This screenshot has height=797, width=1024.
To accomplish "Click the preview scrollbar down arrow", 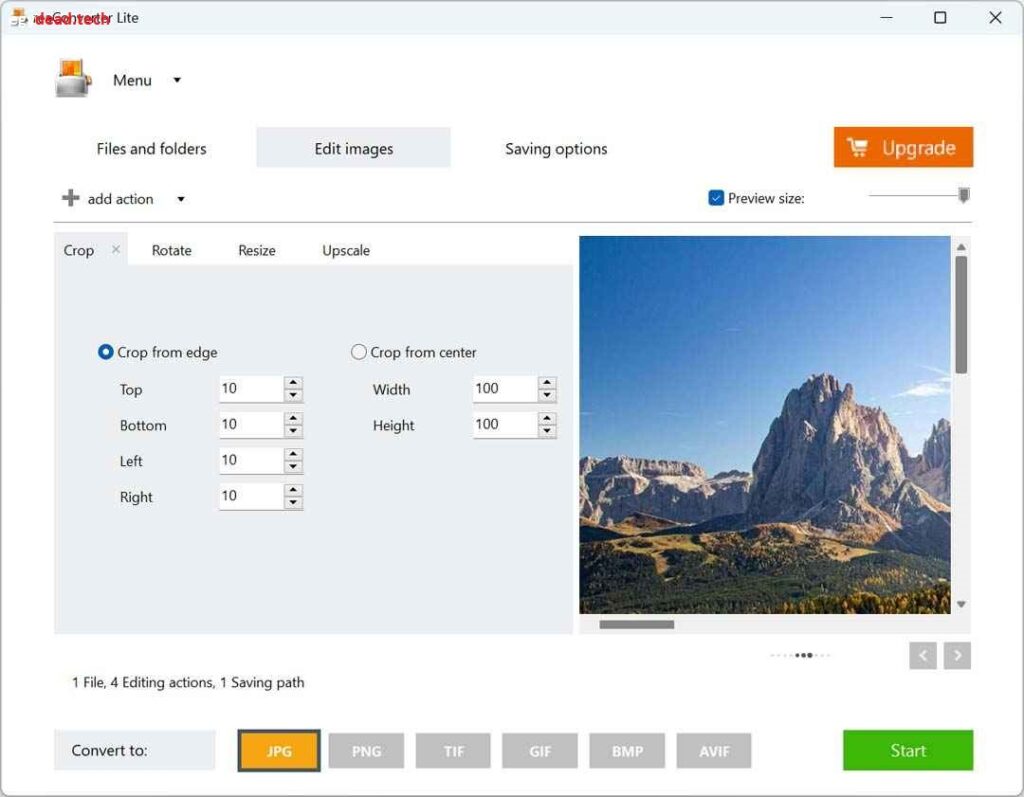I will 961,603.
